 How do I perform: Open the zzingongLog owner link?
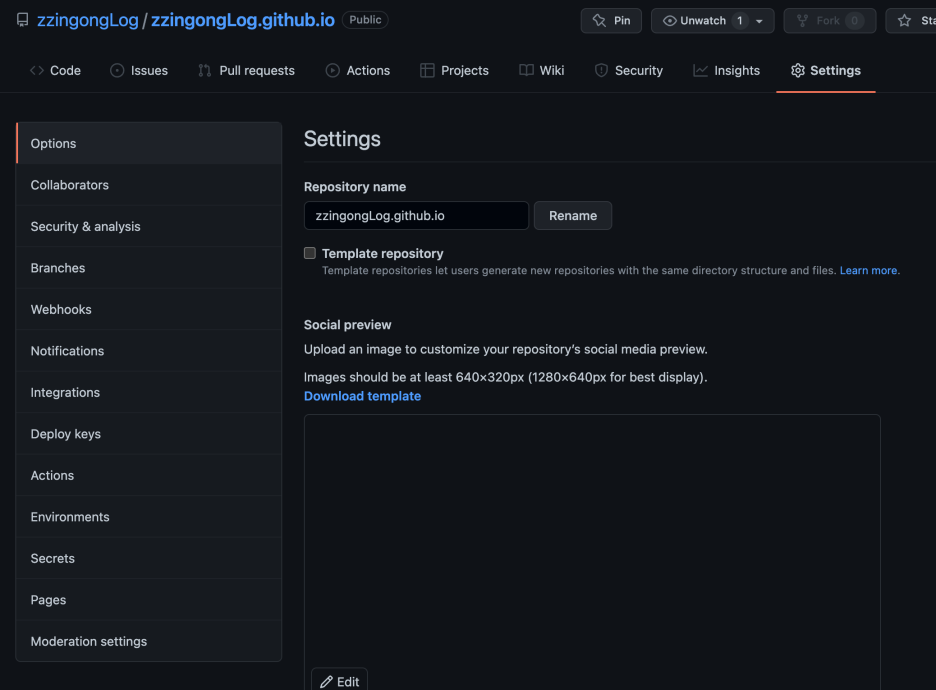pos(88,20)
